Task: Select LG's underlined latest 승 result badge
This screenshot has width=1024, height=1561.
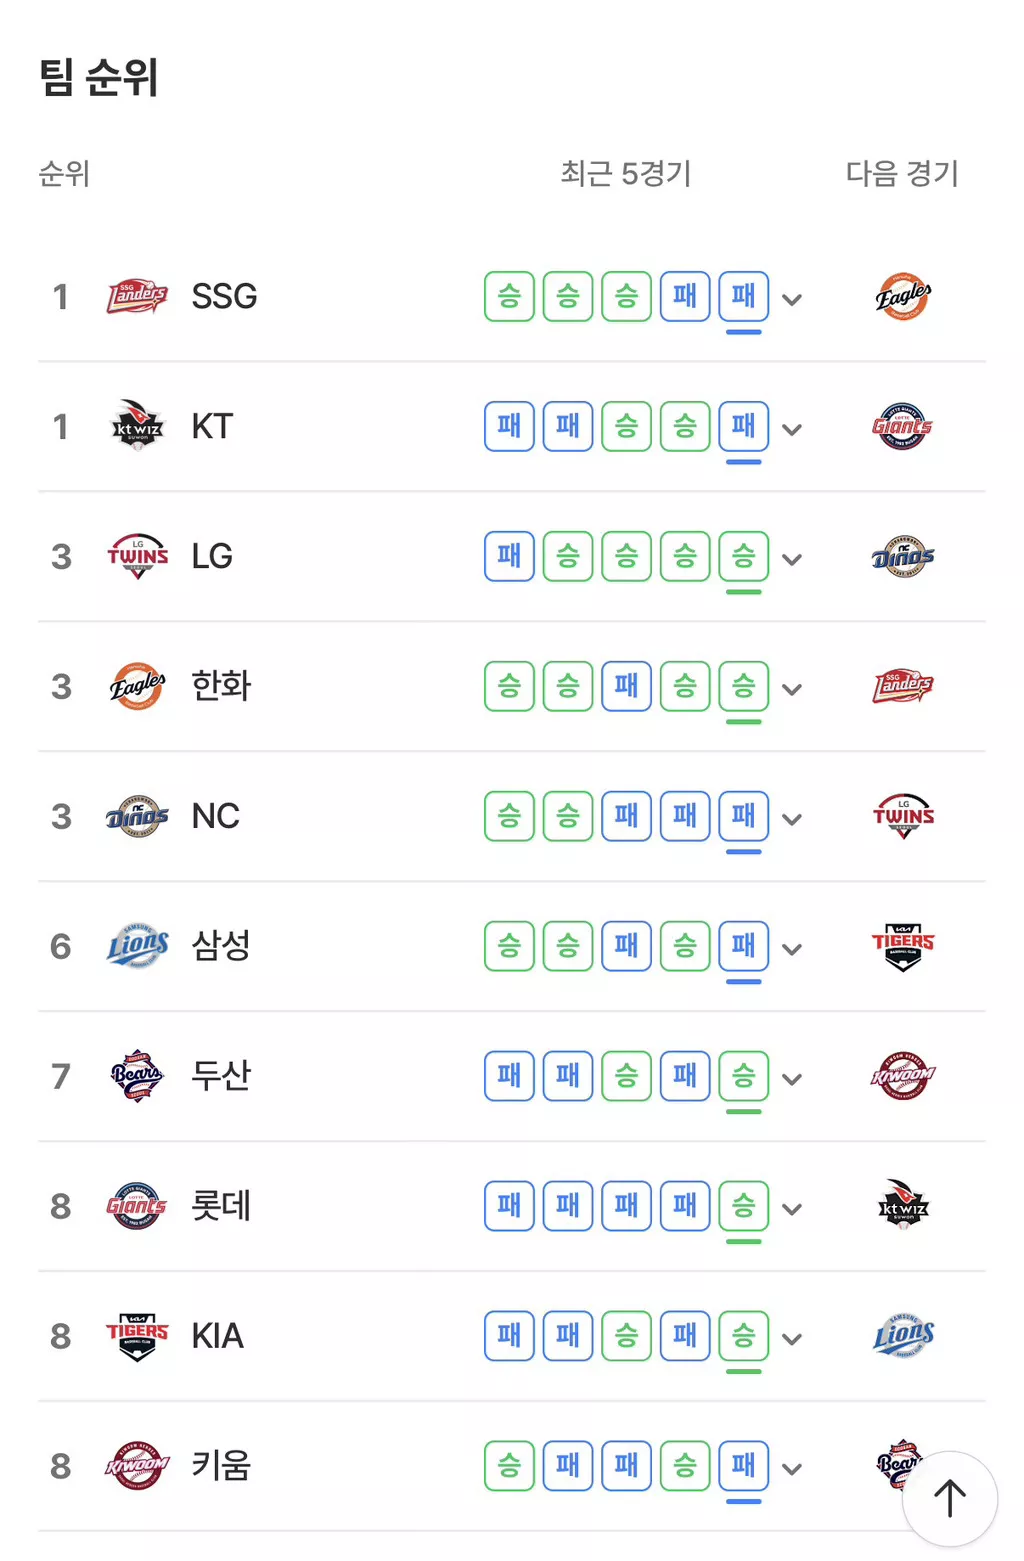Action: coord(743,556)
